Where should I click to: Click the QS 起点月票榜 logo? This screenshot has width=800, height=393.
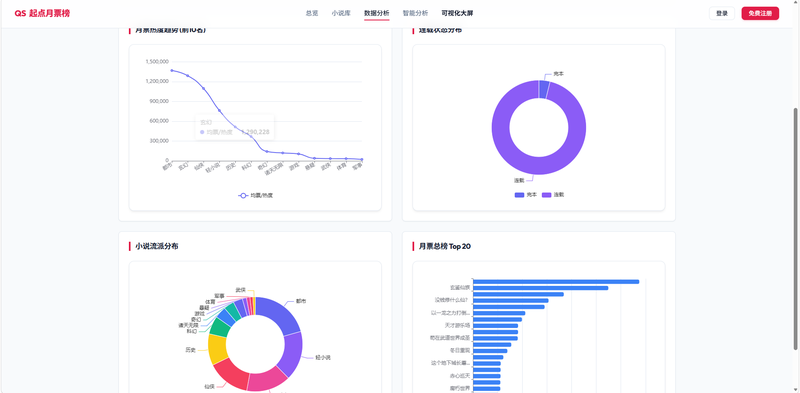pyautogui.click(x=42, y=13)
